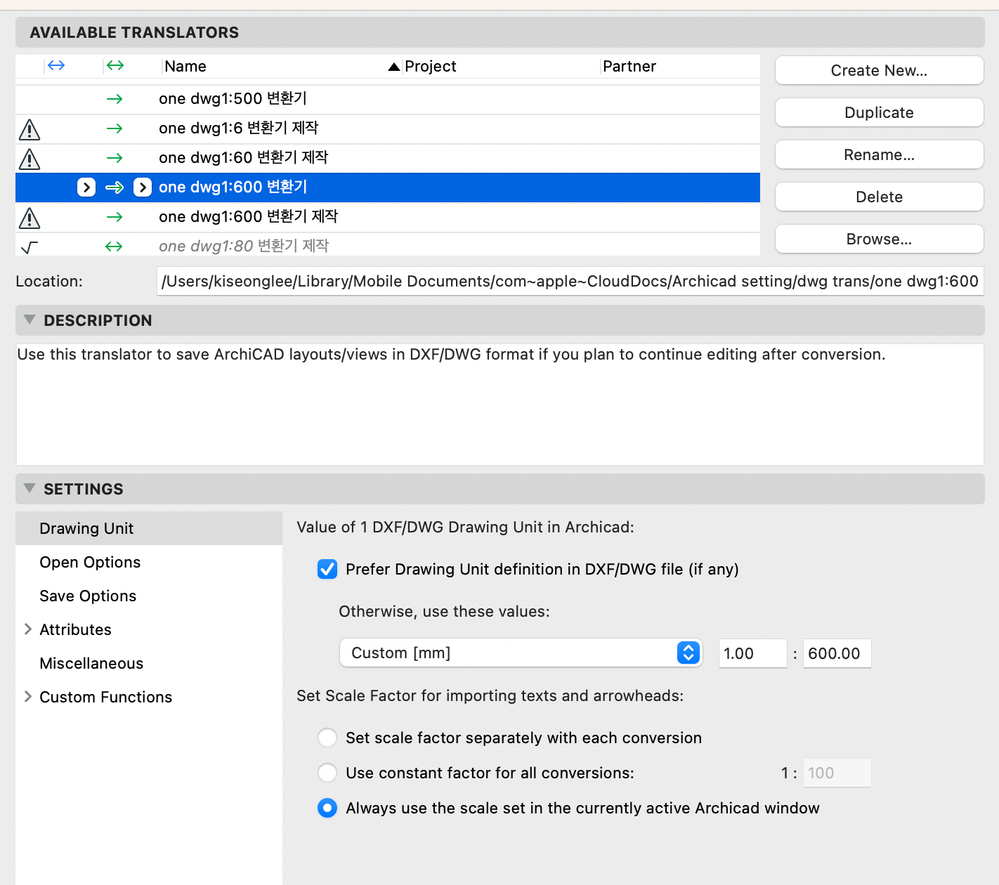
Task: Click checkmark icon beside "one dwg1:80 변환기 제작"
Action: [29, 245]
